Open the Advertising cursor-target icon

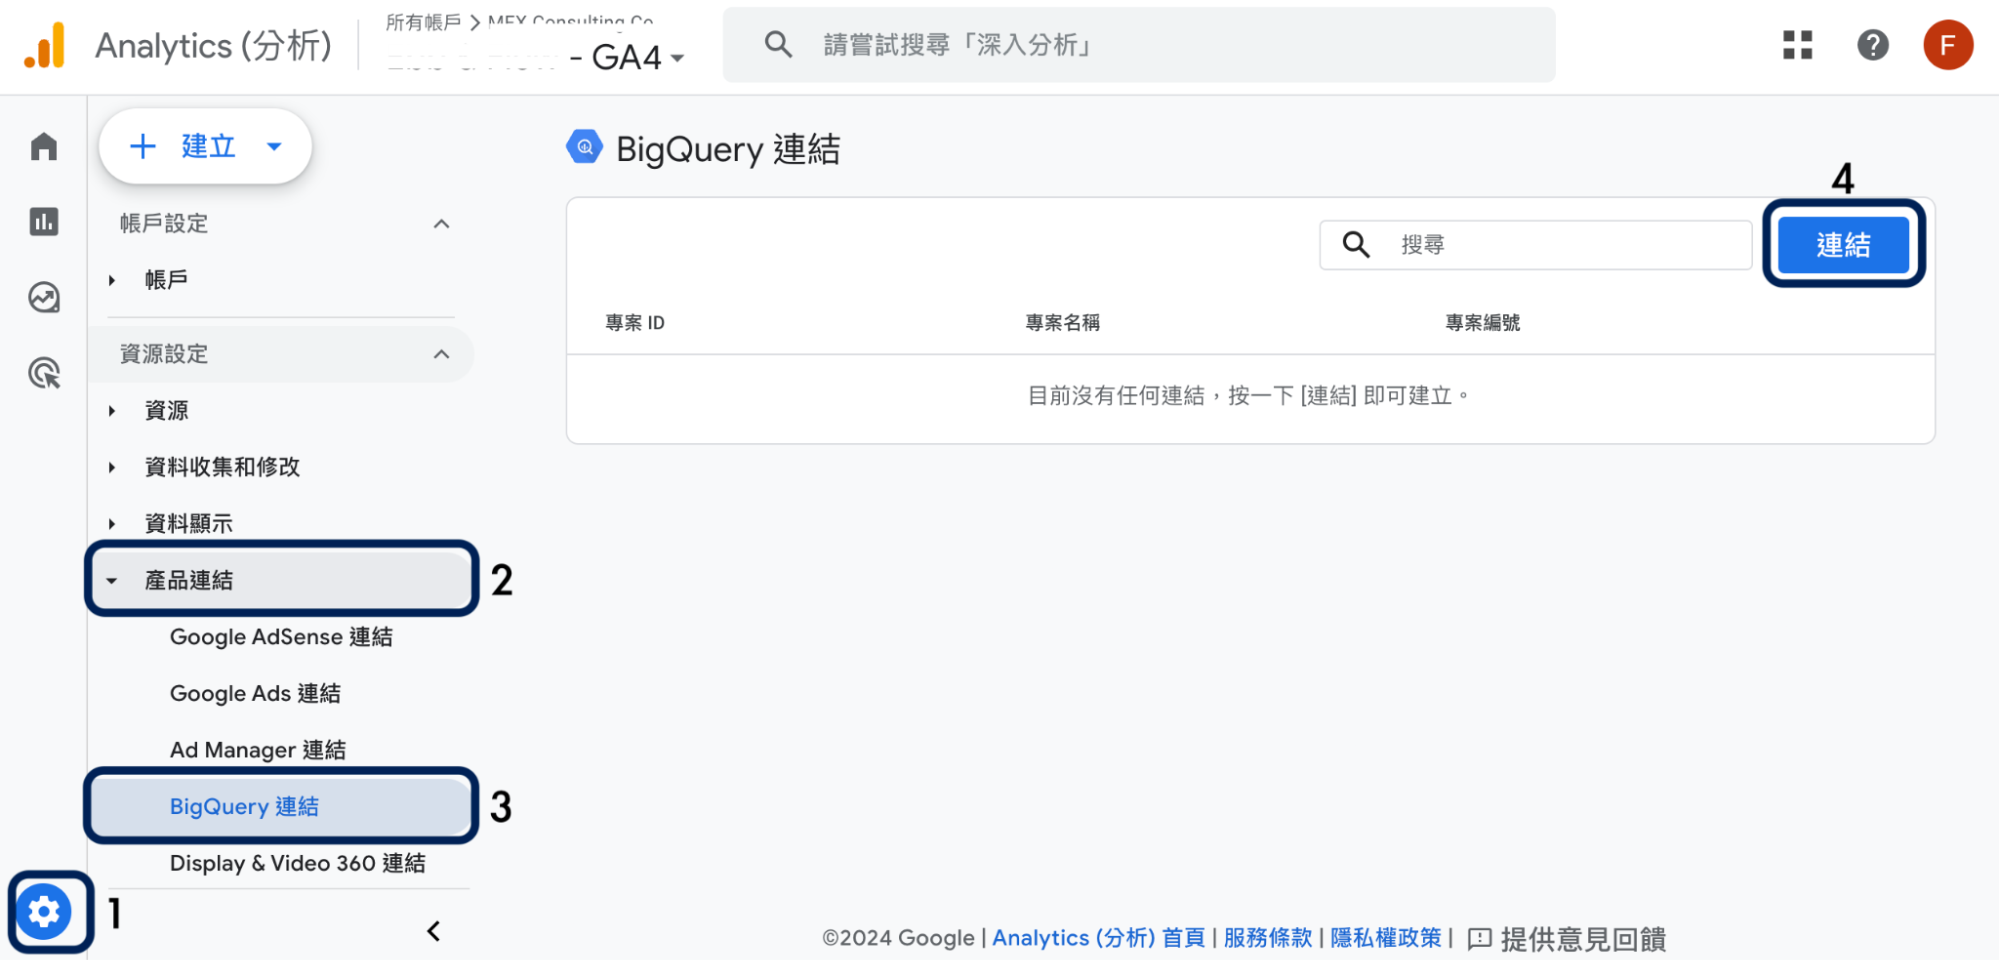(x=44, y=373)
